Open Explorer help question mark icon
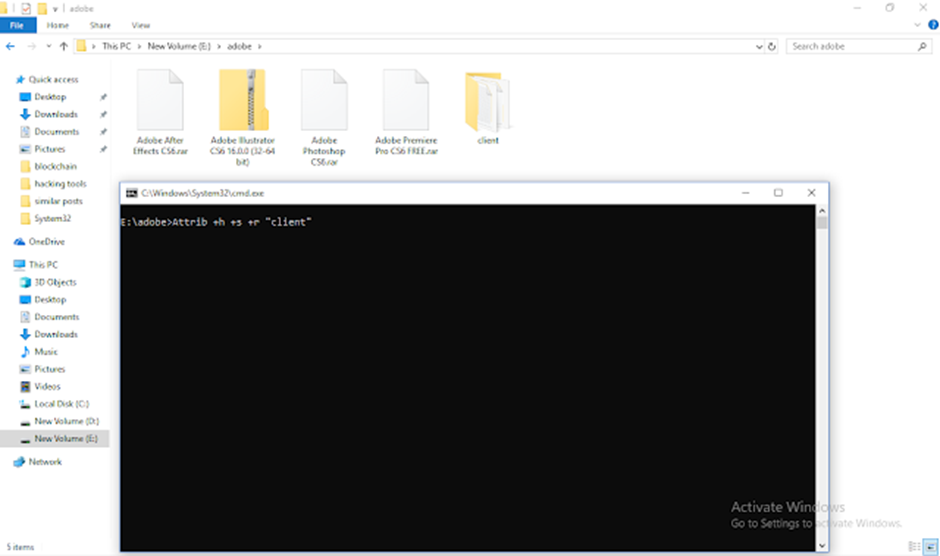The image size is (940, 556). (933, 25)
